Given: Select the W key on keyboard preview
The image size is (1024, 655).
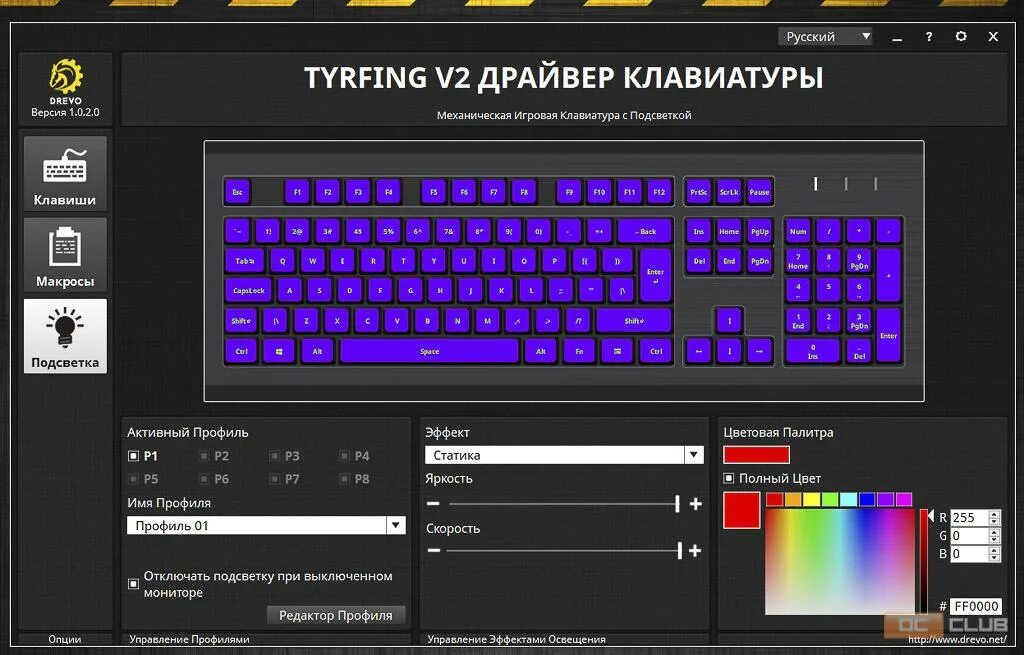Looking at the screenshot, I should coord(313,261).
